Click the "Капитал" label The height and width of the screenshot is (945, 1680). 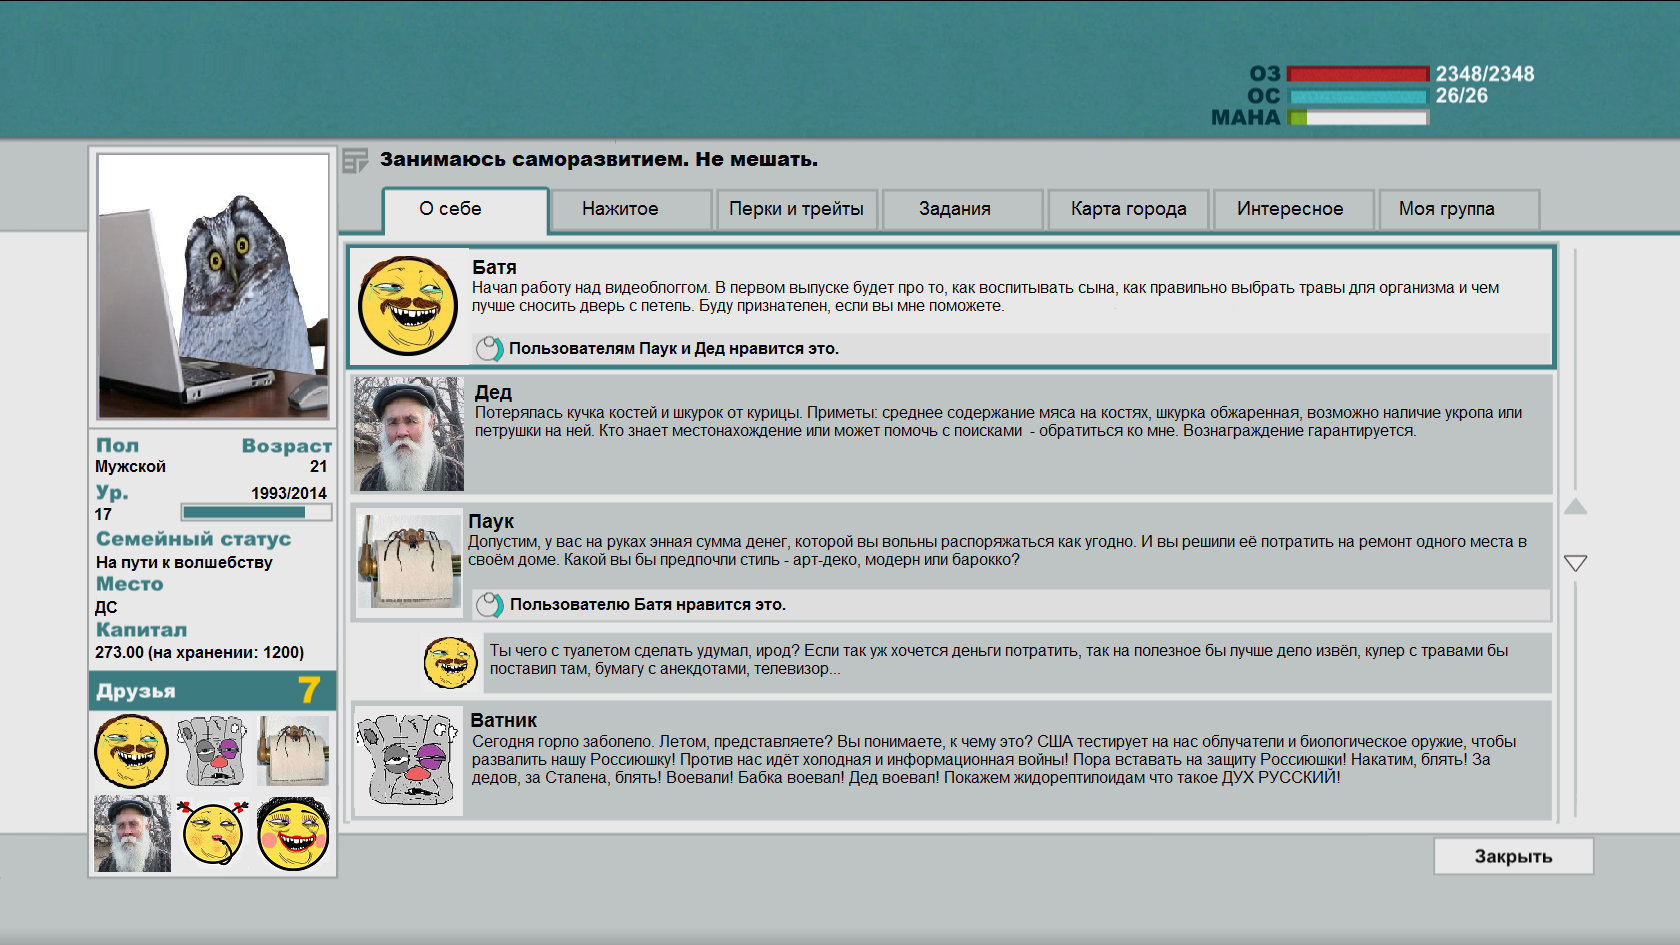(x=141, y=630)
